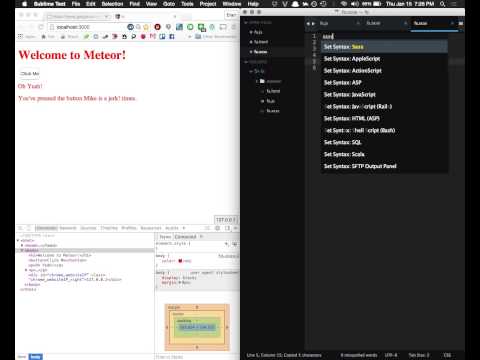Switch to the DevTools Network tab

[x=68, y=228]
